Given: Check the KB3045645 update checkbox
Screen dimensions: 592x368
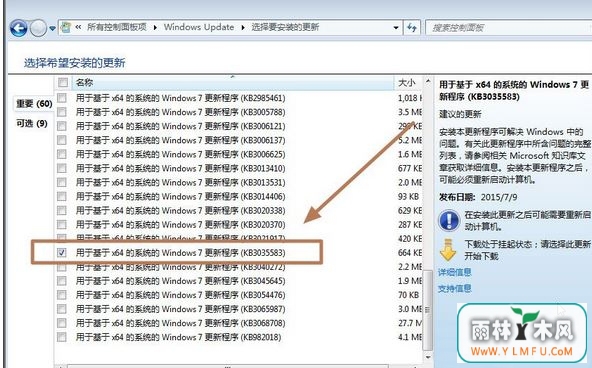Looking at the screenshot, I should pos(62,281).
